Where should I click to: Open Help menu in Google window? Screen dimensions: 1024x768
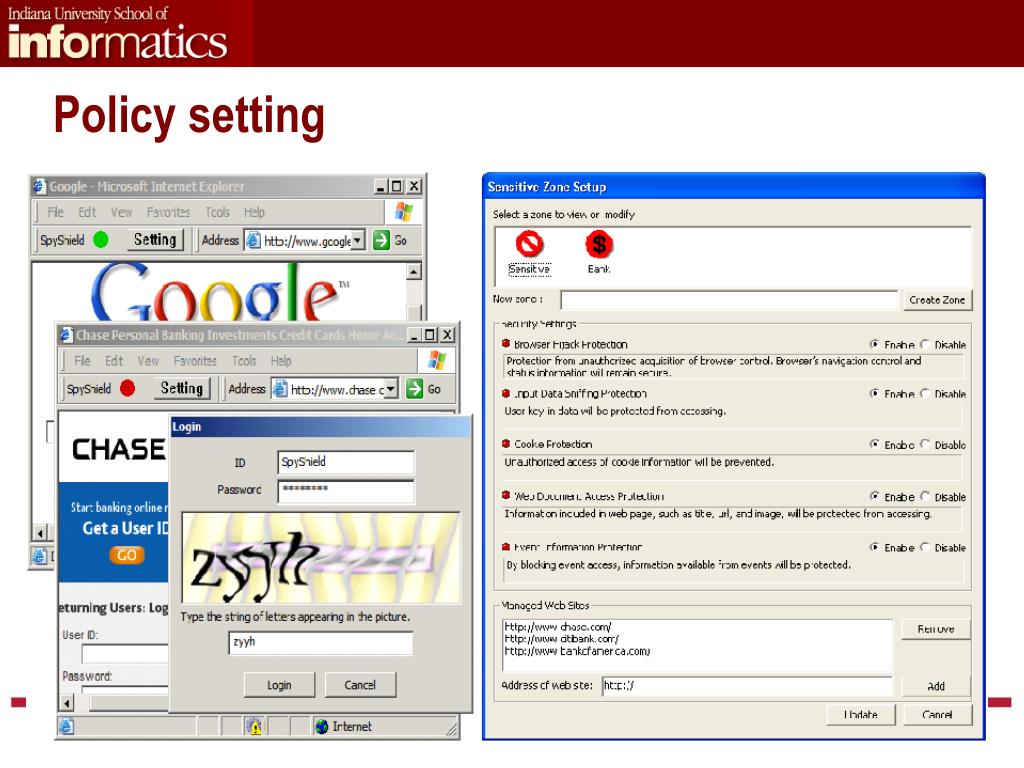tap(255, 212)
